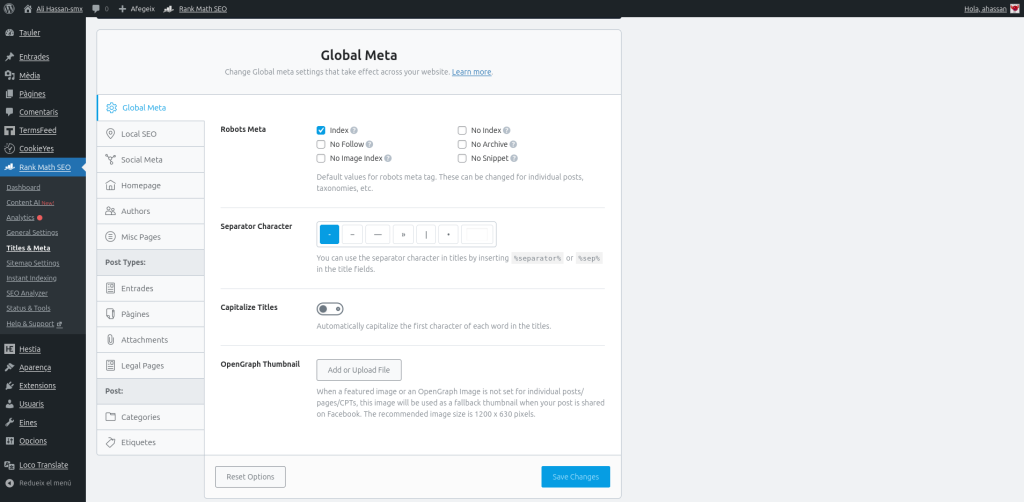The height and width of the screenshot is (502, 1024).
Task: Click the comments bubble icon in admin bar
Action: coord(96,8)
